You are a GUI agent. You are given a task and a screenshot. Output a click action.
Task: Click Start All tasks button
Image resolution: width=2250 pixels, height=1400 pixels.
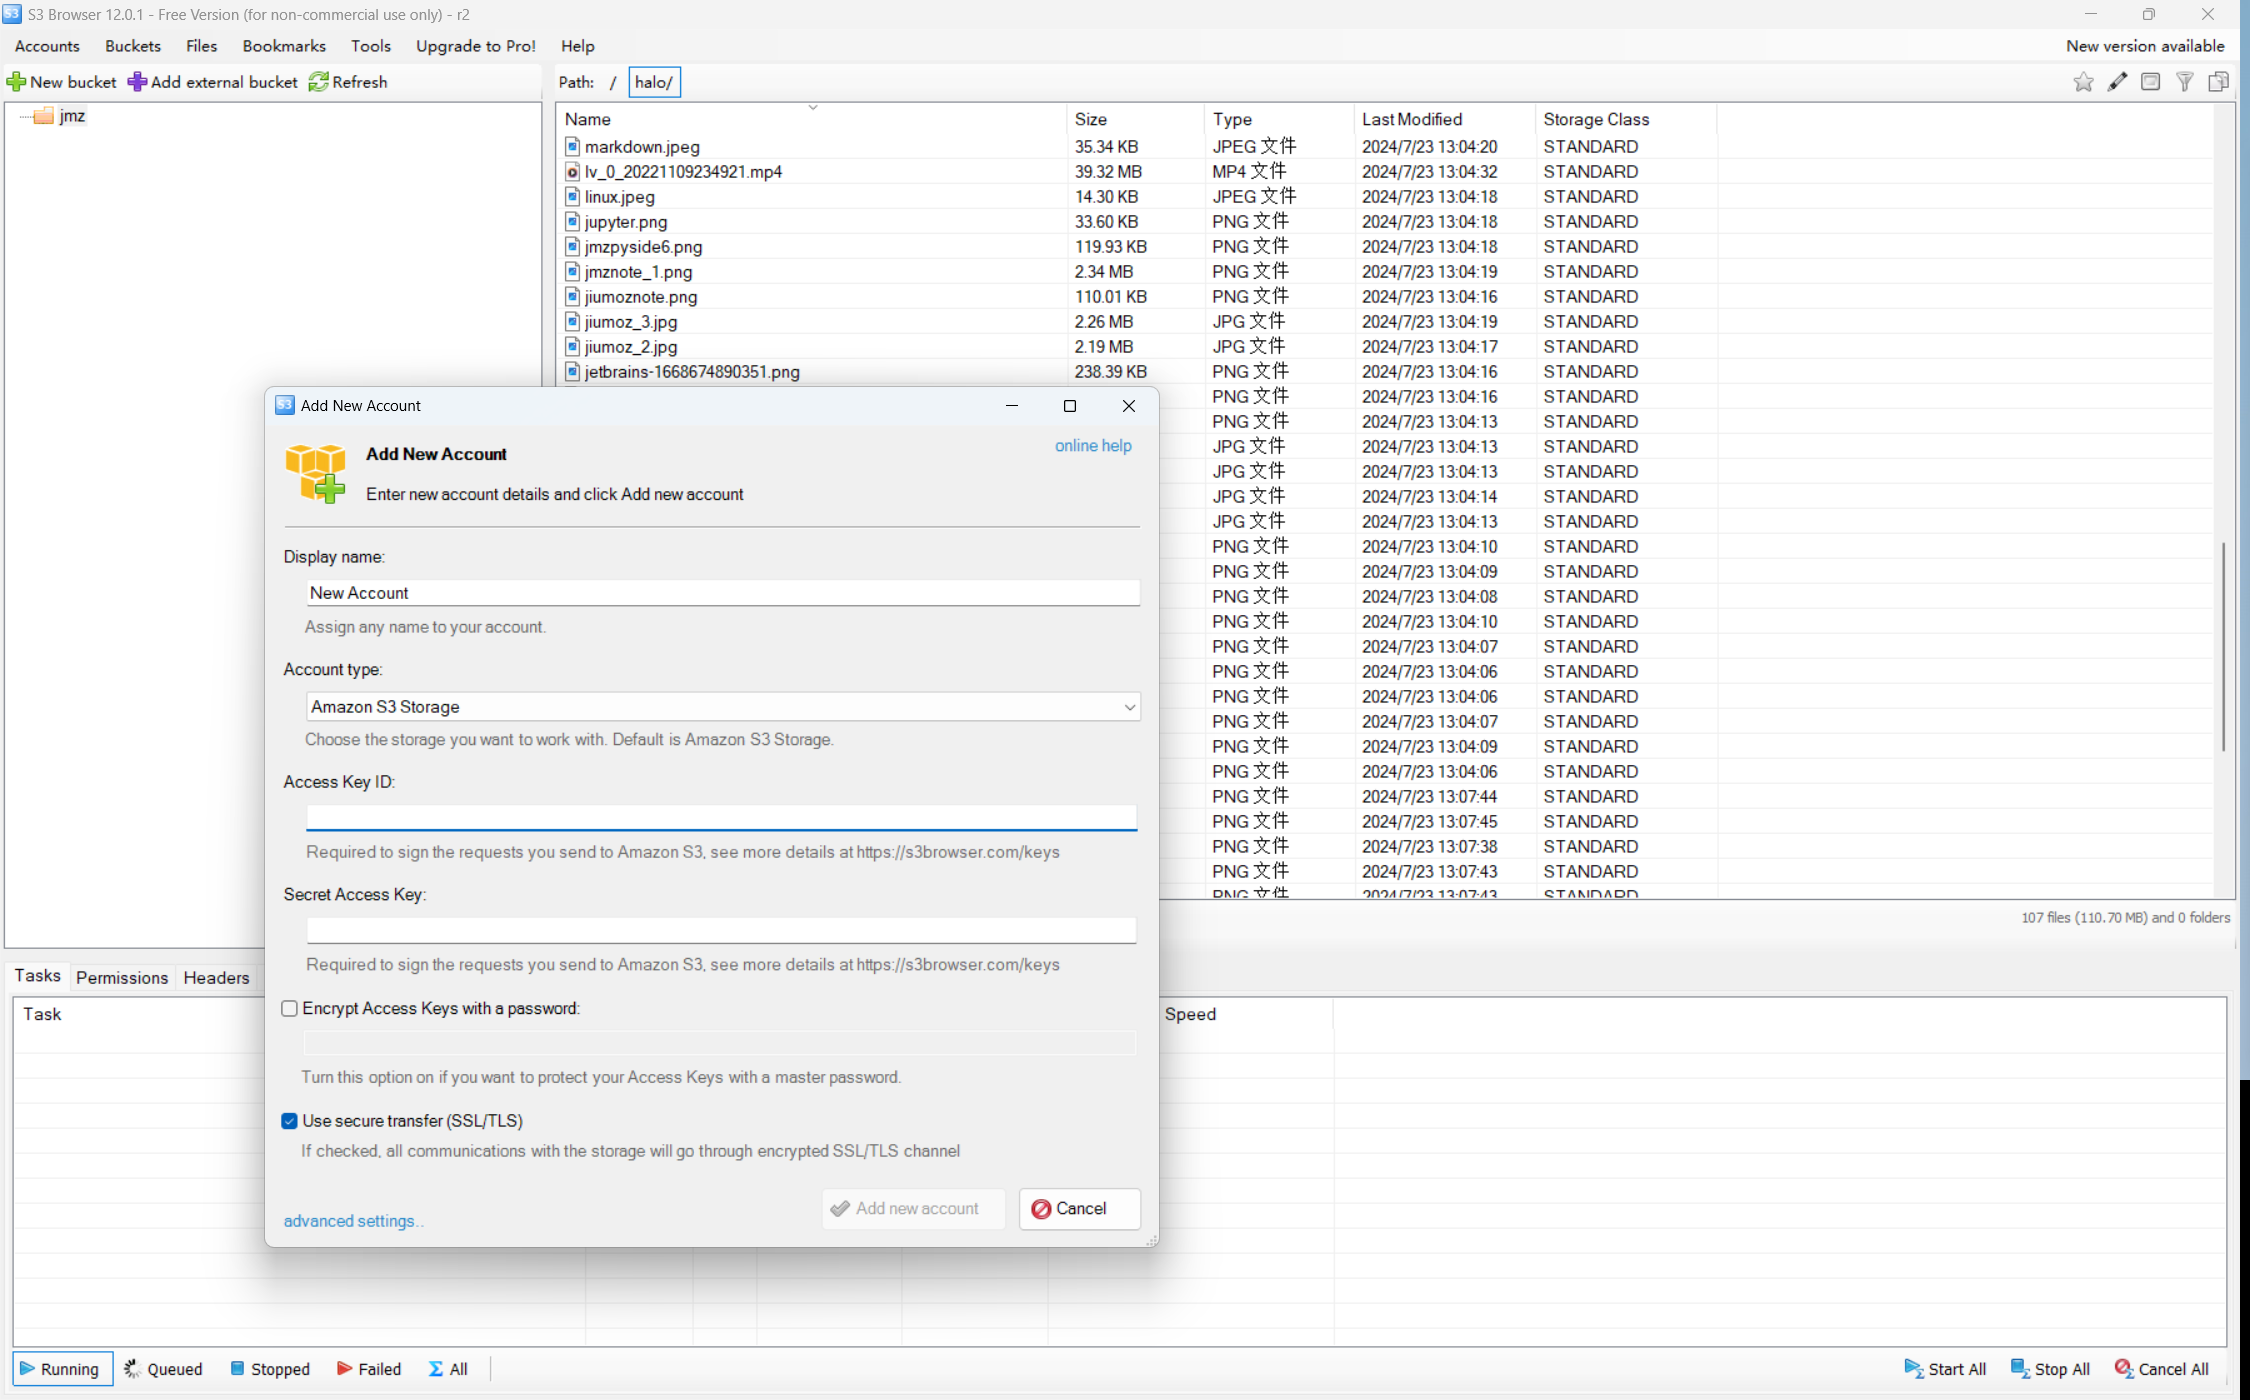pyautogui.click(x=1945, y=1369)
